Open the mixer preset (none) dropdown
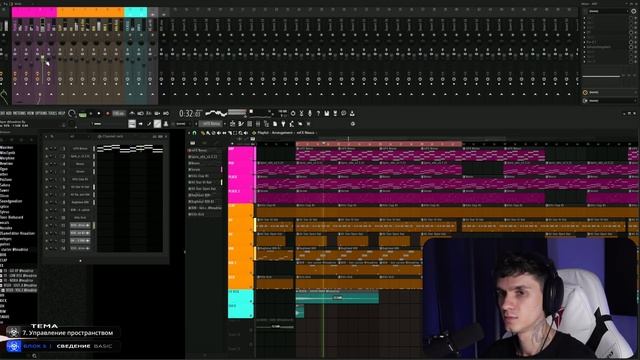 click(x=607, y=11)
